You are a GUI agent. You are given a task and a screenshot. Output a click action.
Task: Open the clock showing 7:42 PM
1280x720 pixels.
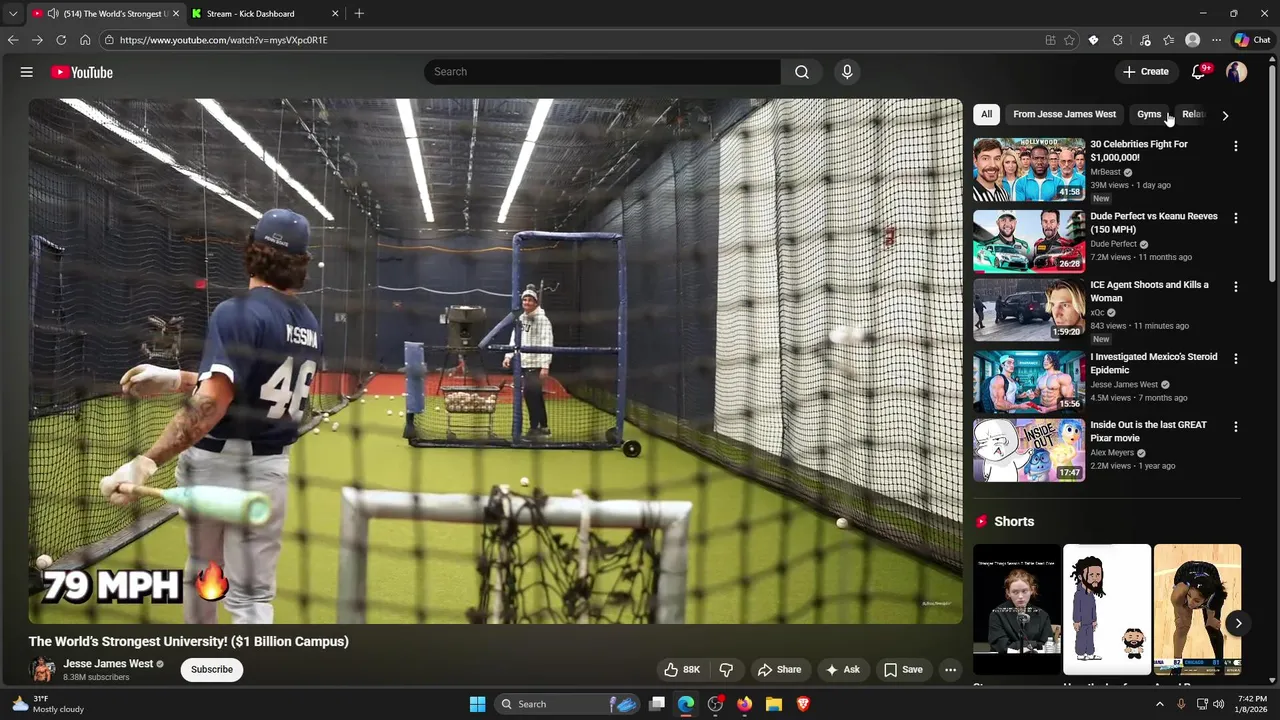(x=1253, y=704)
